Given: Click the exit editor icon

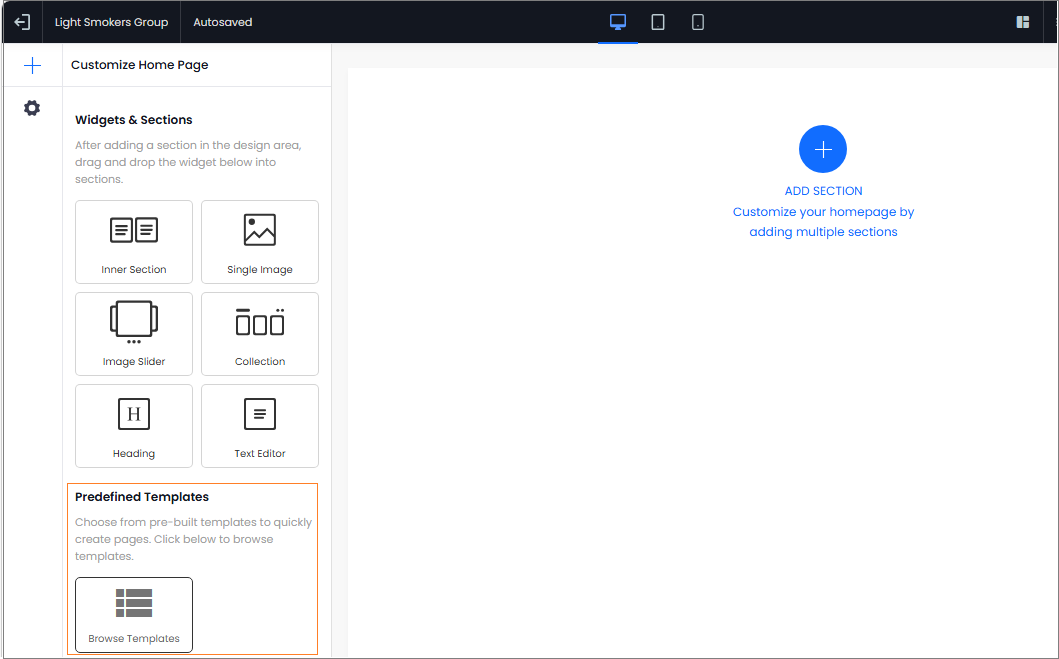Looking at the screenshot, I should pyautogui.click(x=22, y=22).
